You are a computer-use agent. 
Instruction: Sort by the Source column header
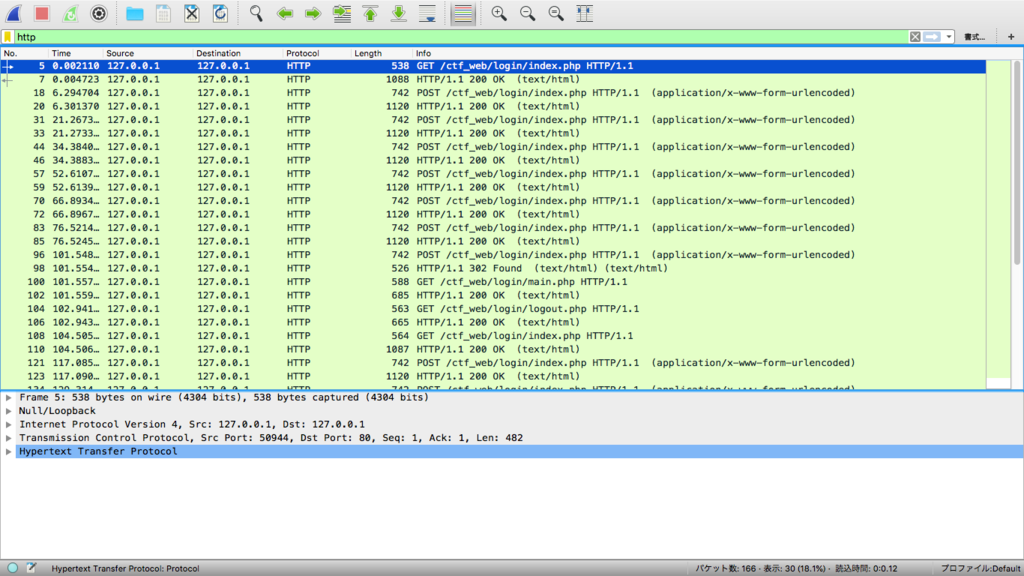click(148, 54)
